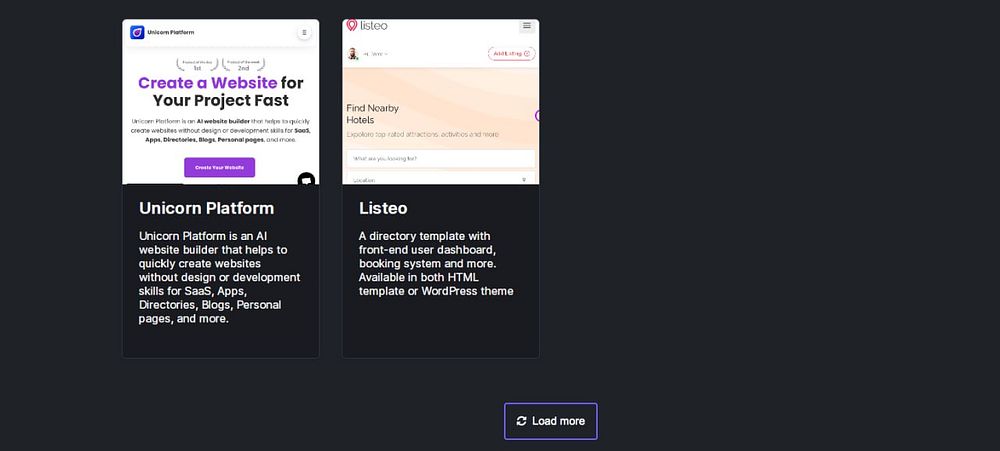
Task: Open the Location dropdown in Listeo preview
Action: (x=441, y=179)
